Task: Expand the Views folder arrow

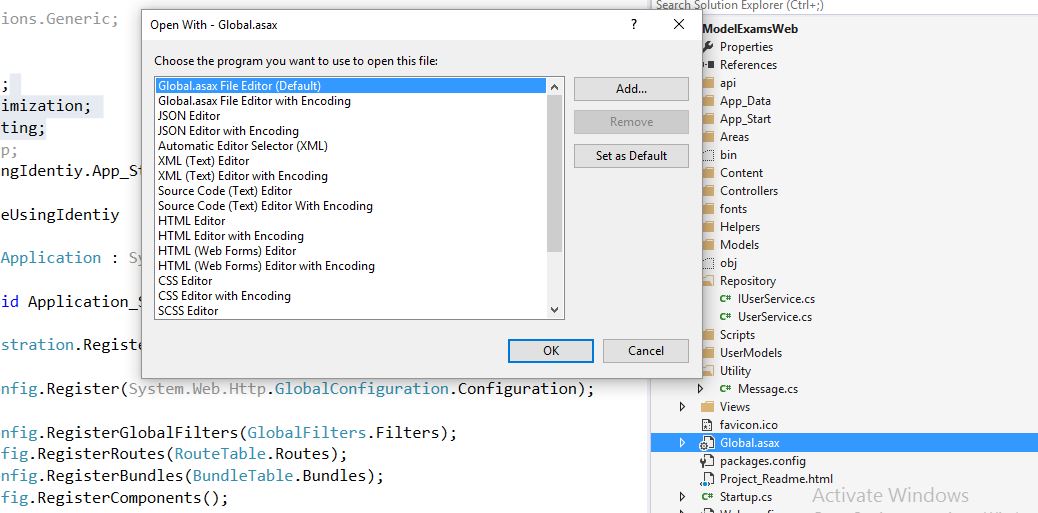Action: pos(683,406)
